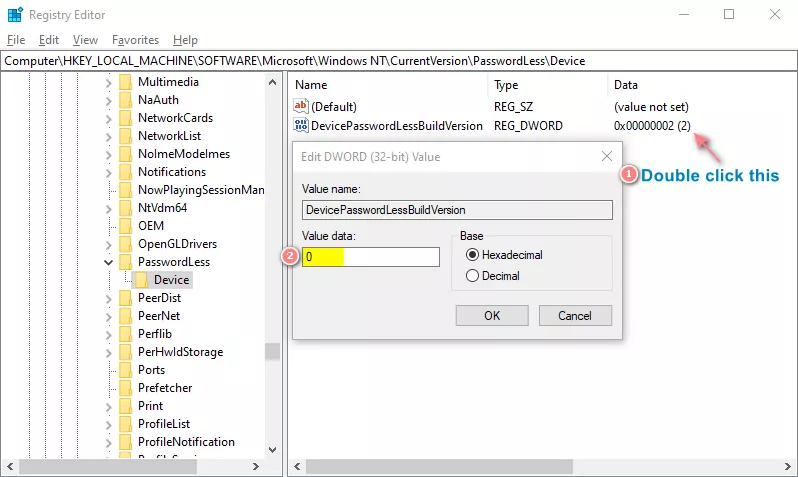
Task: Expand the Multimedia key
Action: [x=108, y=82]
